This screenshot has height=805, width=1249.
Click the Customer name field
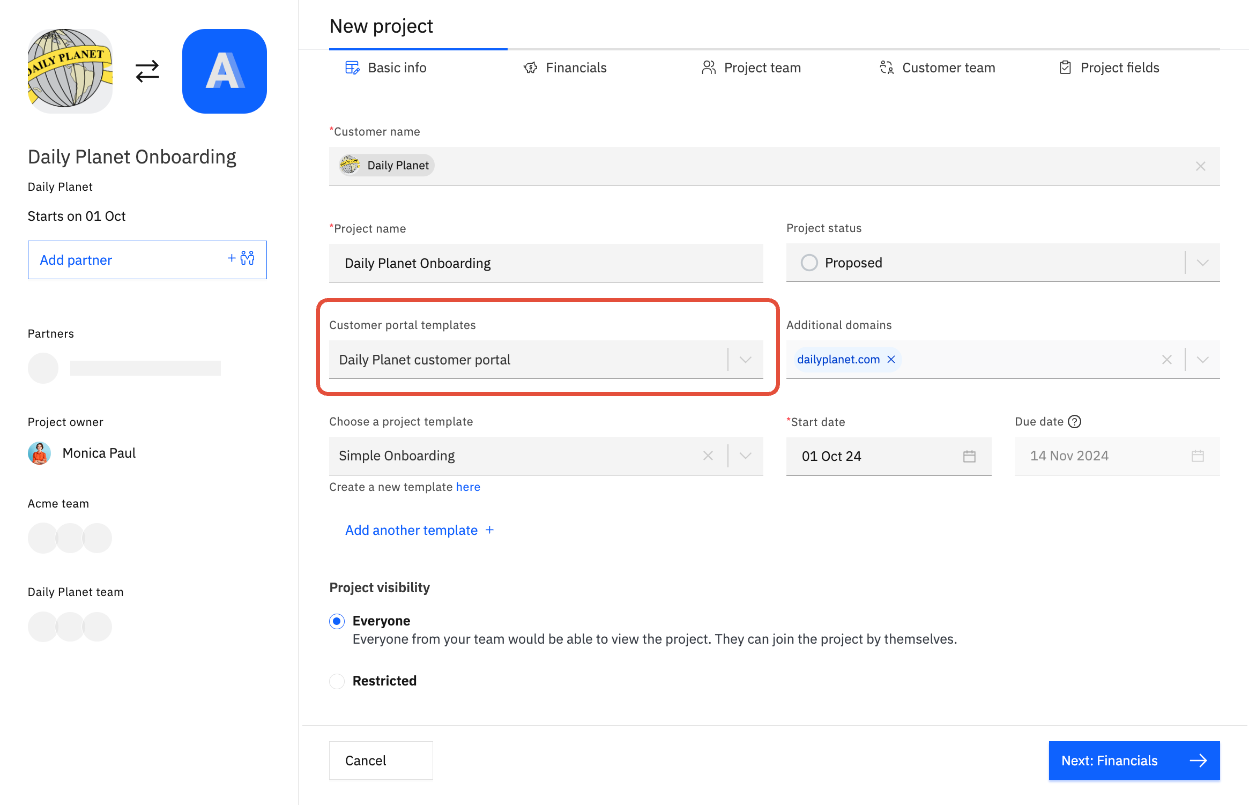pyautogui.click(x=774, y=166)
